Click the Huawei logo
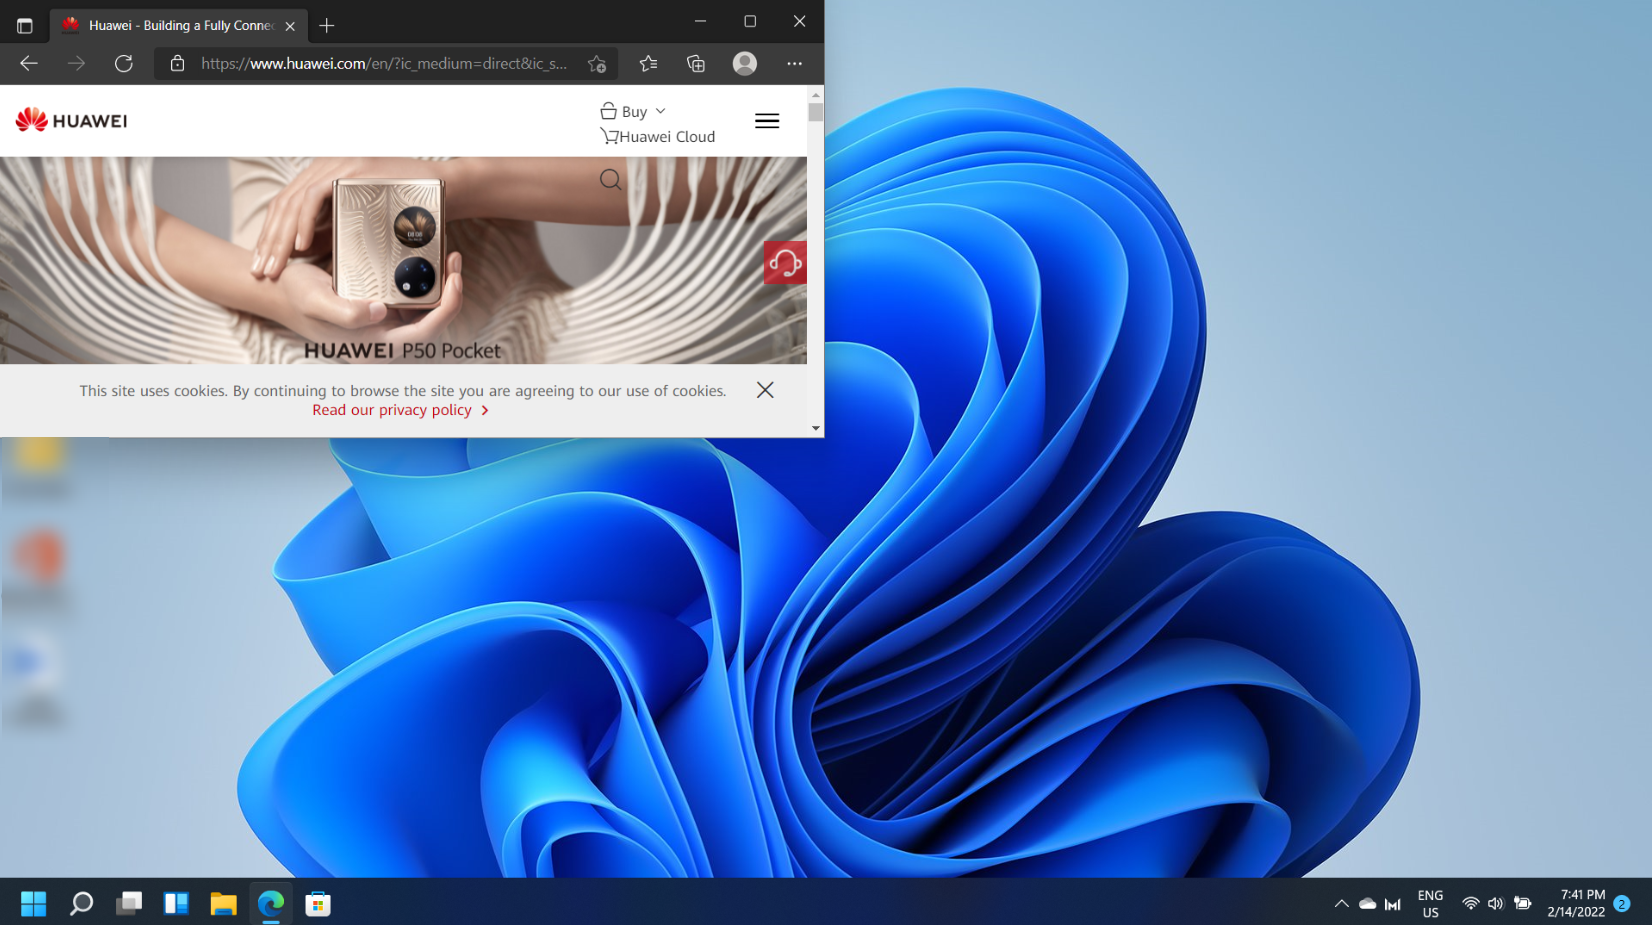 pos(72,120)
